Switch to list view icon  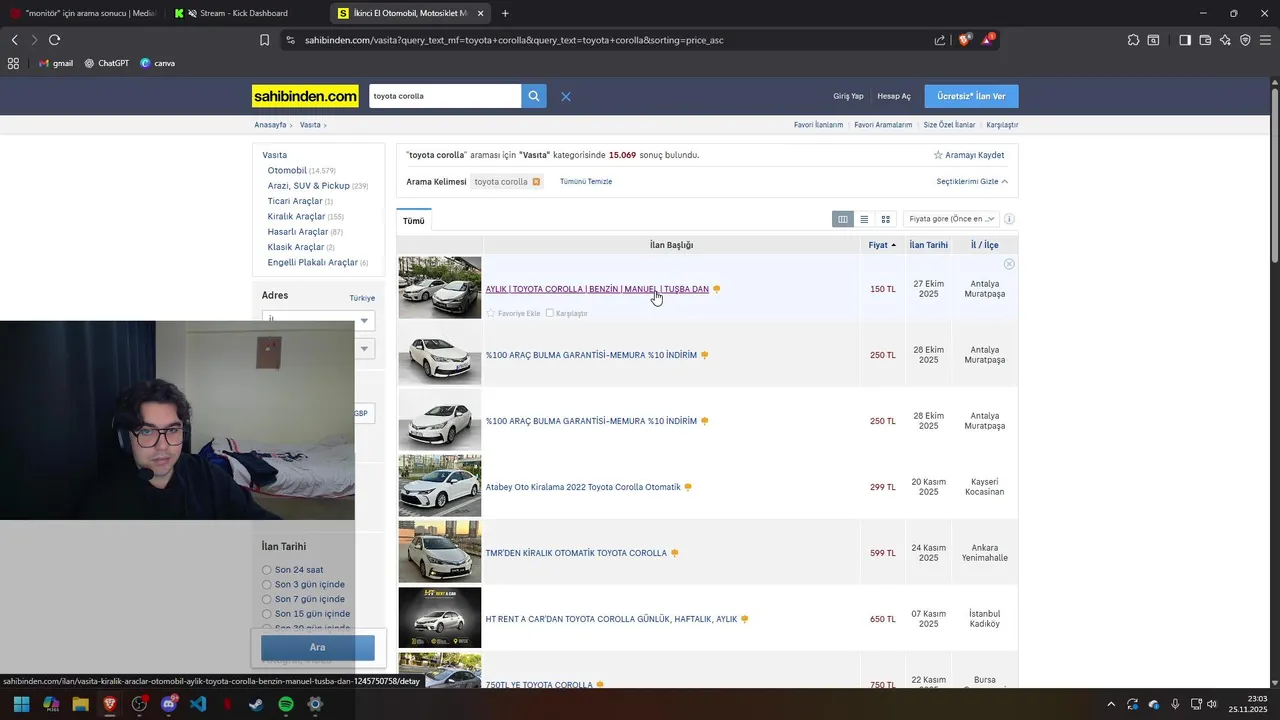(864, 219)
